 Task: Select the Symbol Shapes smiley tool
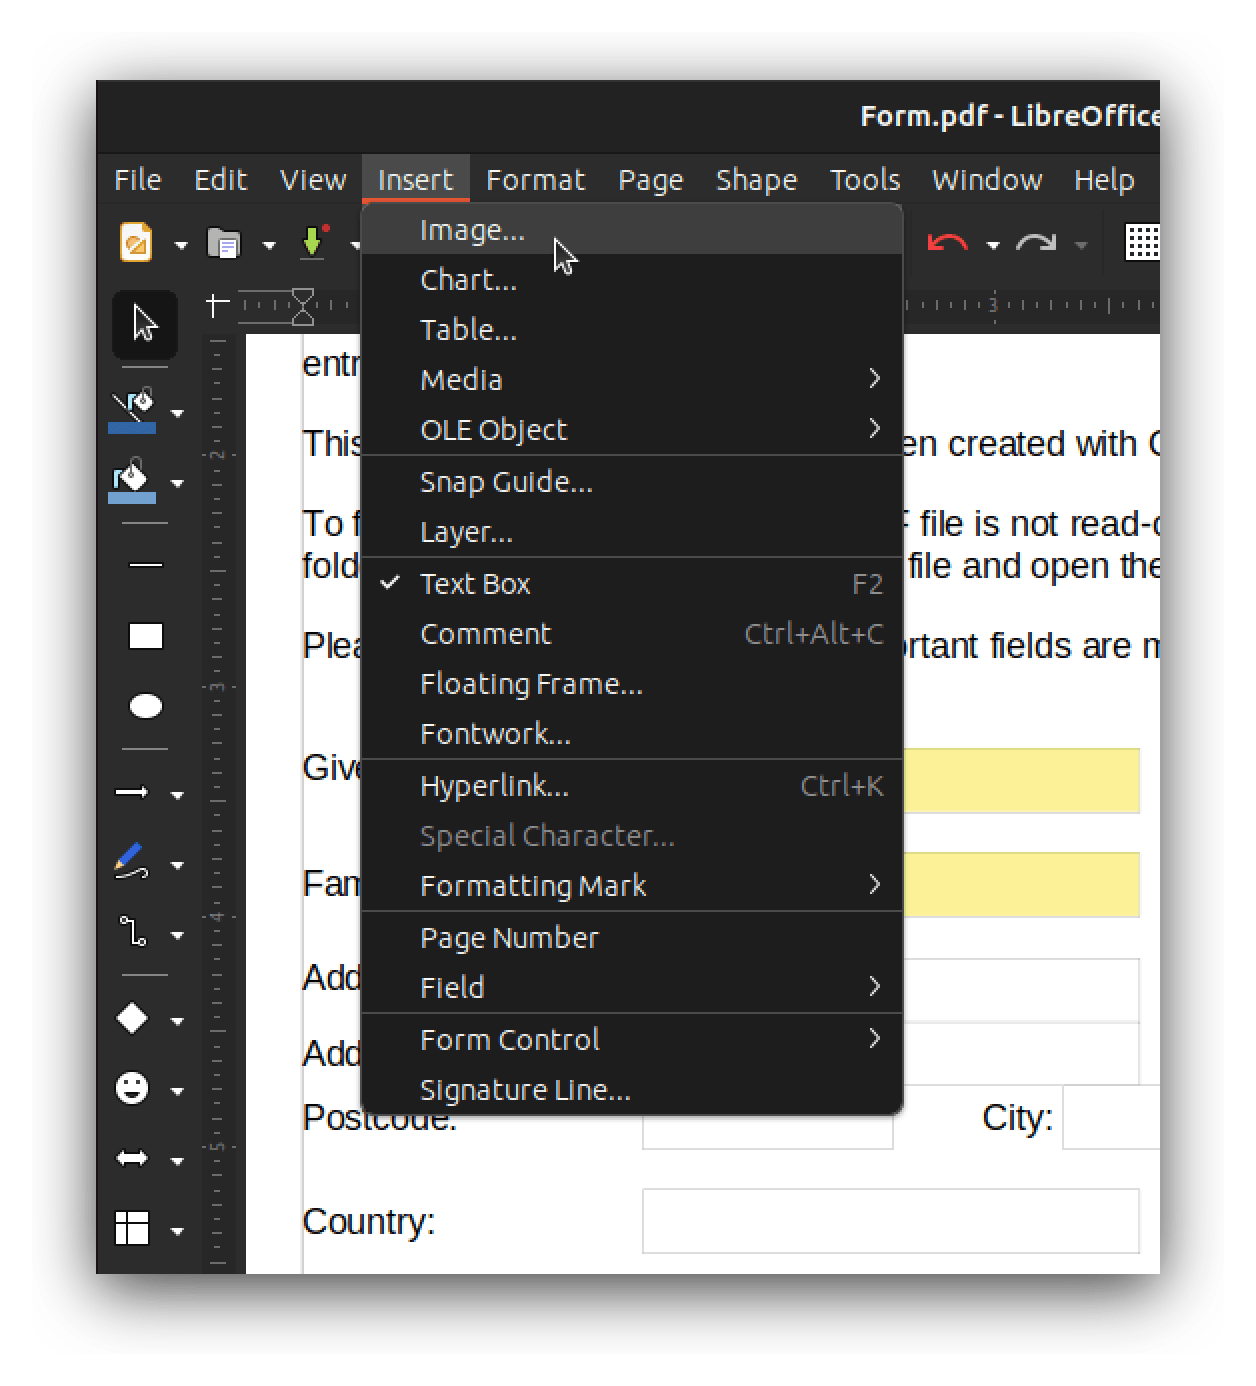click(x=133, y=1089)
